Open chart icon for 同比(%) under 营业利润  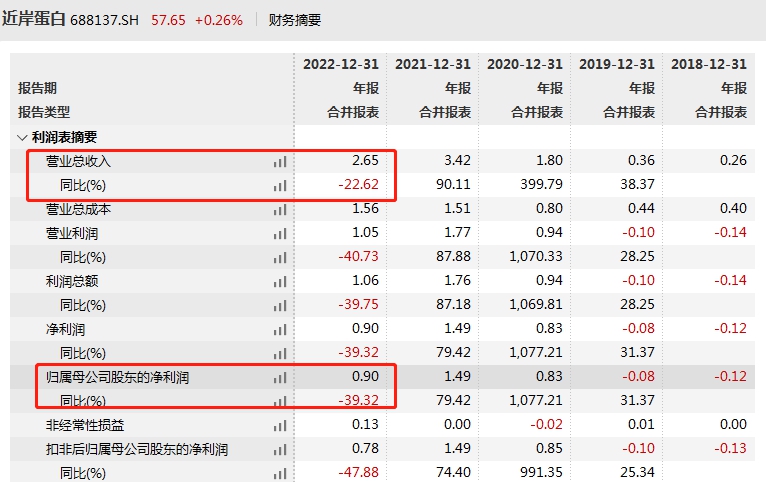coord(280,258)
